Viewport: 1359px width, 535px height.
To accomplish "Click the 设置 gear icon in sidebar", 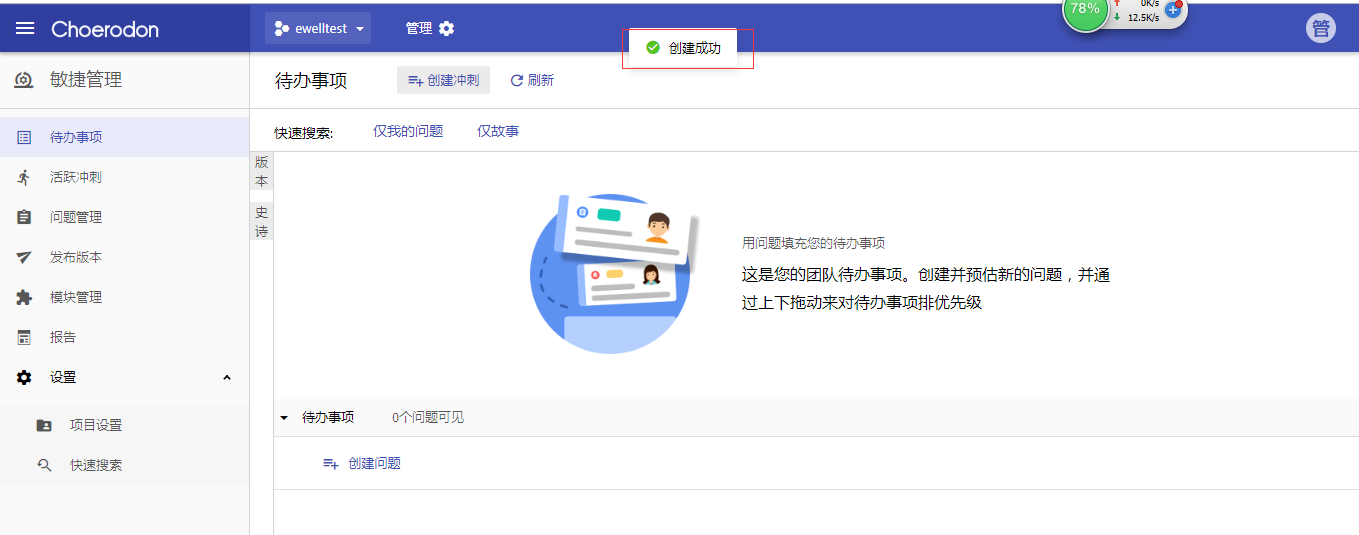I will [x=24, y=377].
